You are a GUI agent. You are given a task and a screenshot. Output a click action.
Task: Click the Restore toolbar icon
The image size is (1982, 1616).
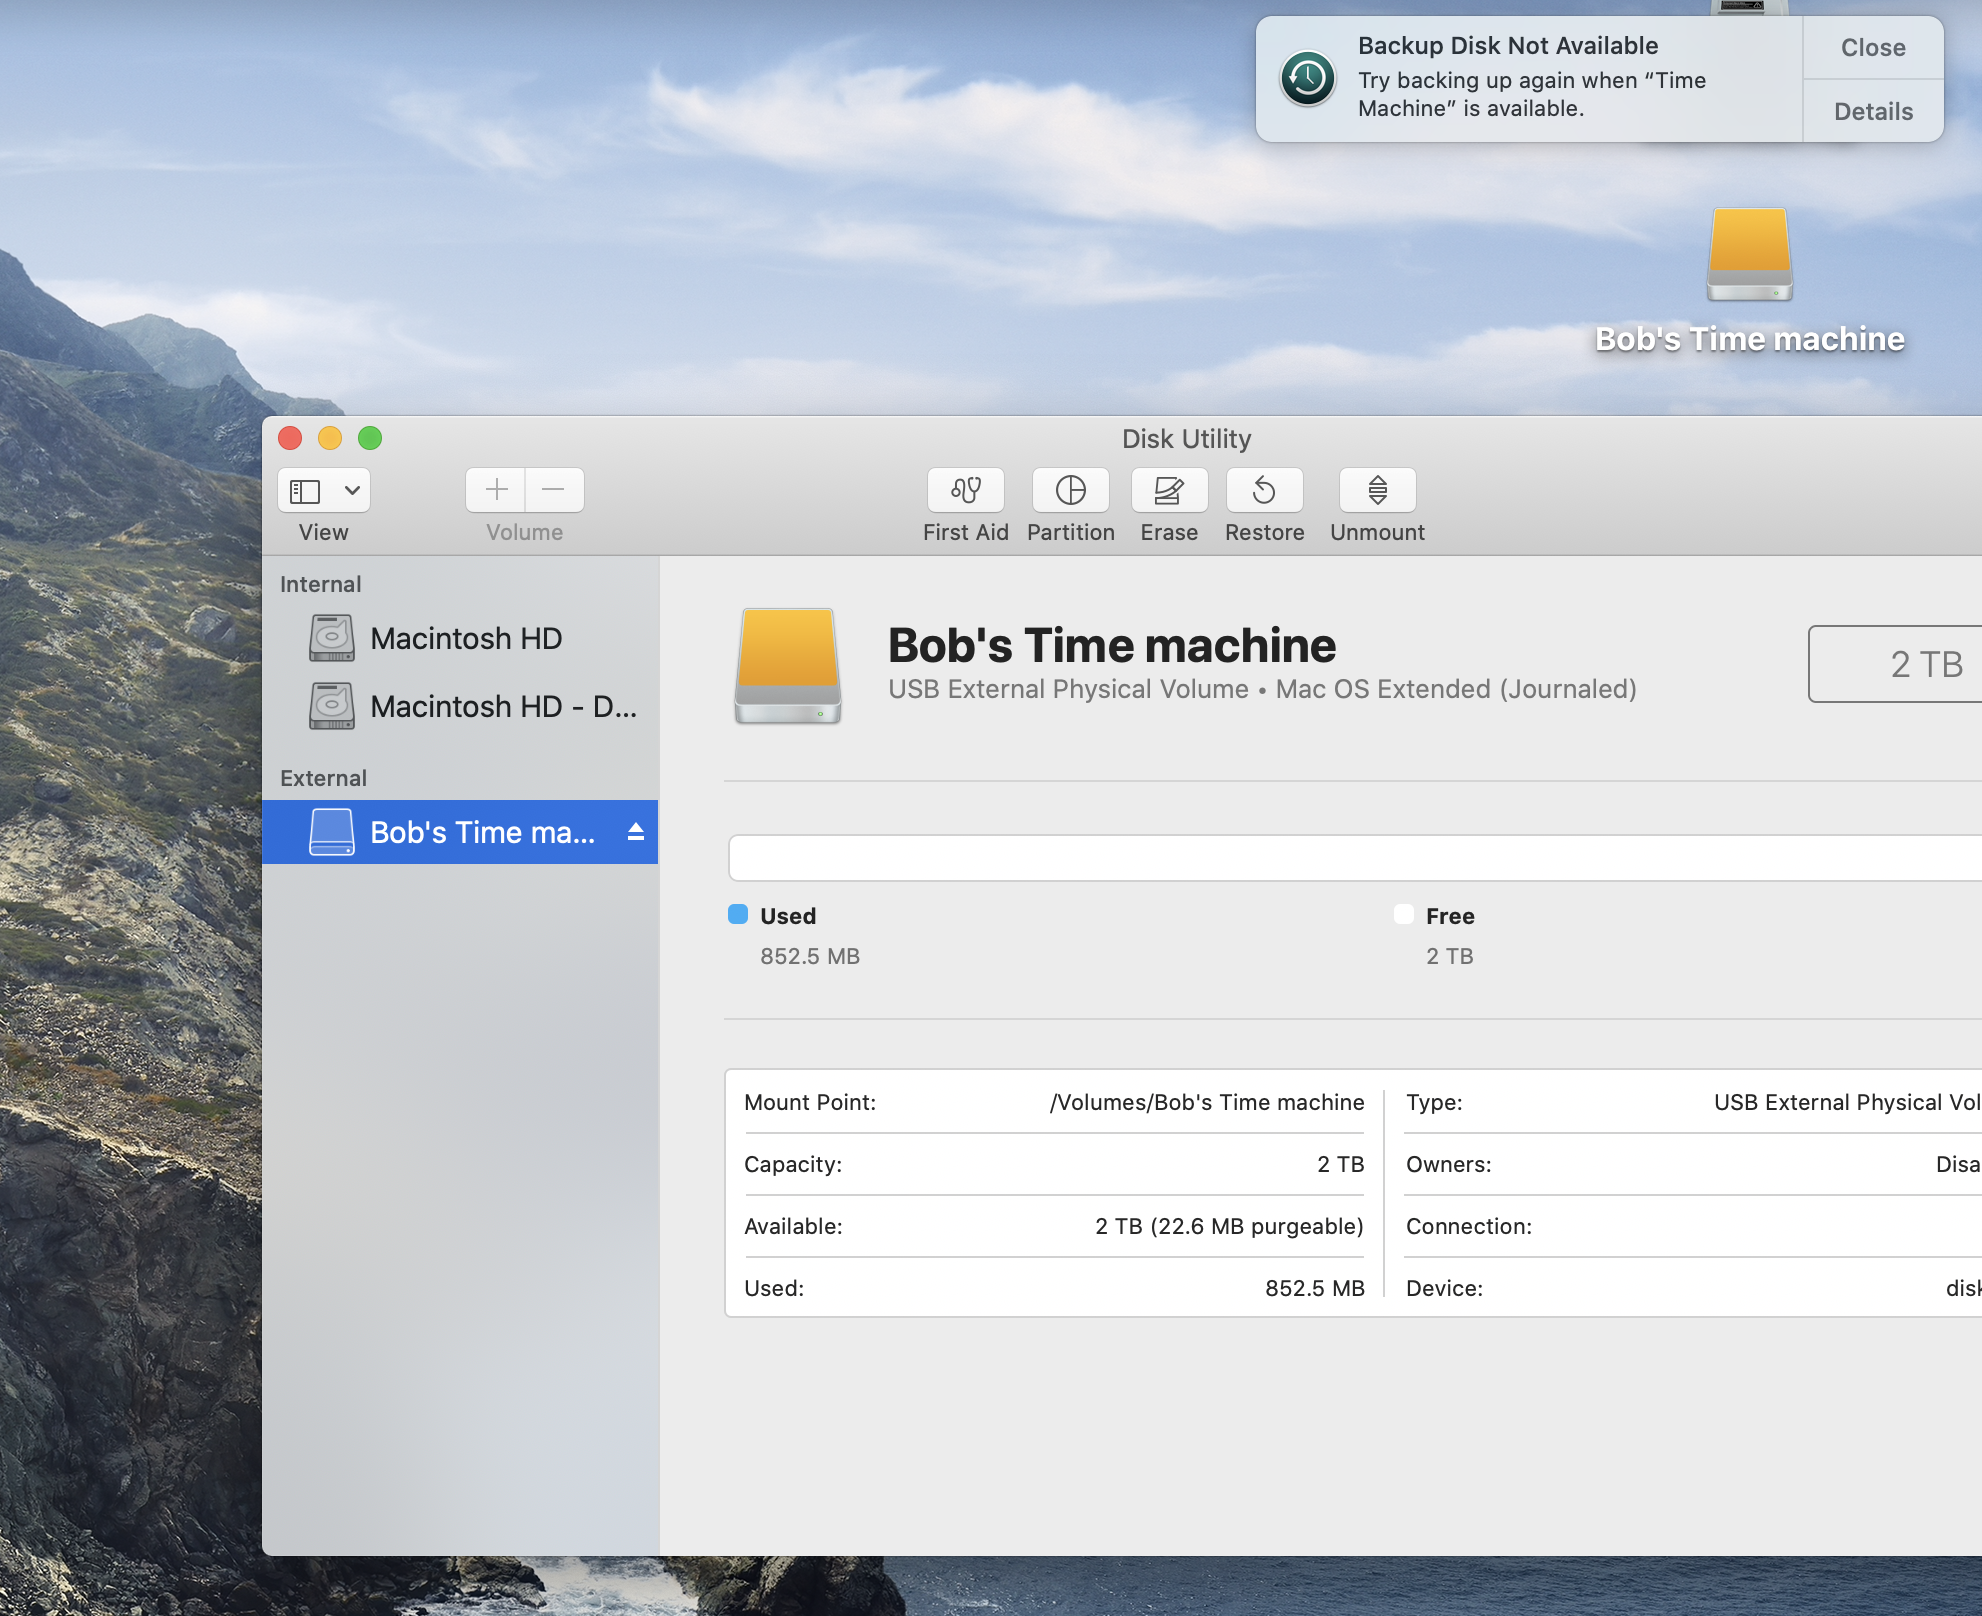pos(1264,490)
